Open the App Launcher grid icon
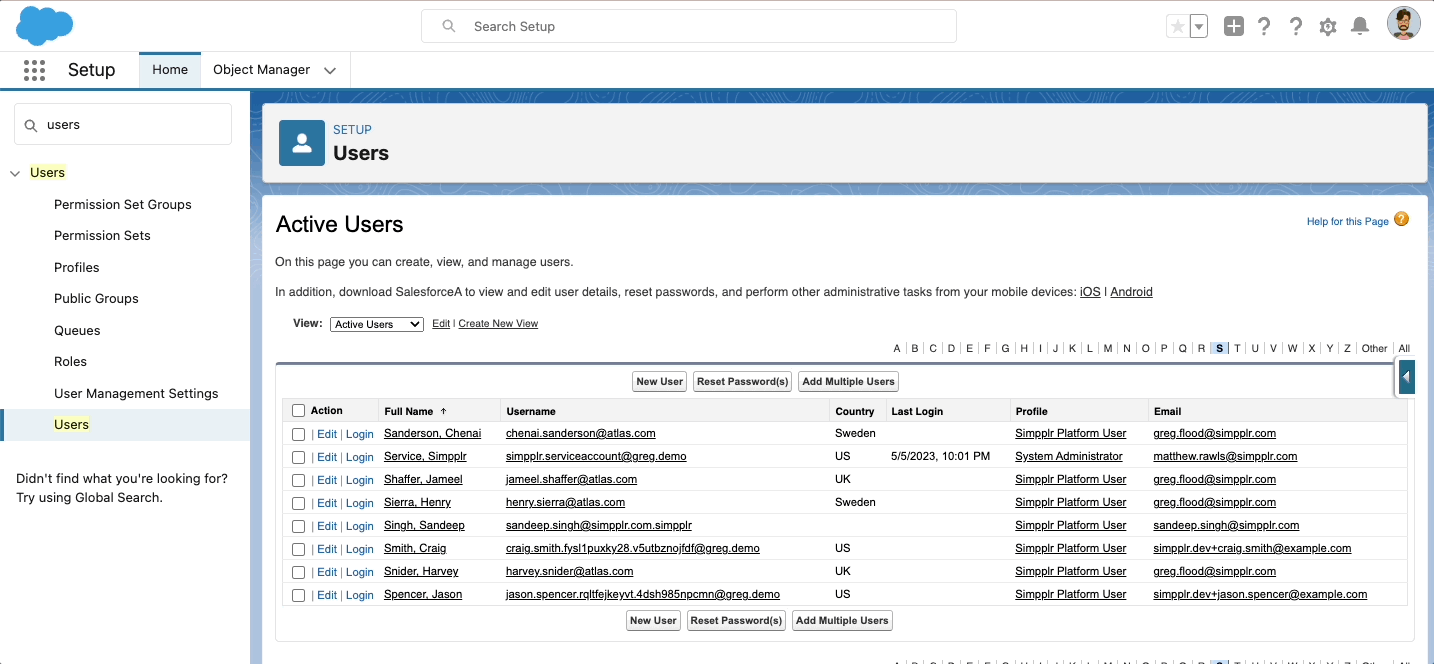The height and width of the screenshot is (664, 1434). pyautogui.click(x=34, y=69)
